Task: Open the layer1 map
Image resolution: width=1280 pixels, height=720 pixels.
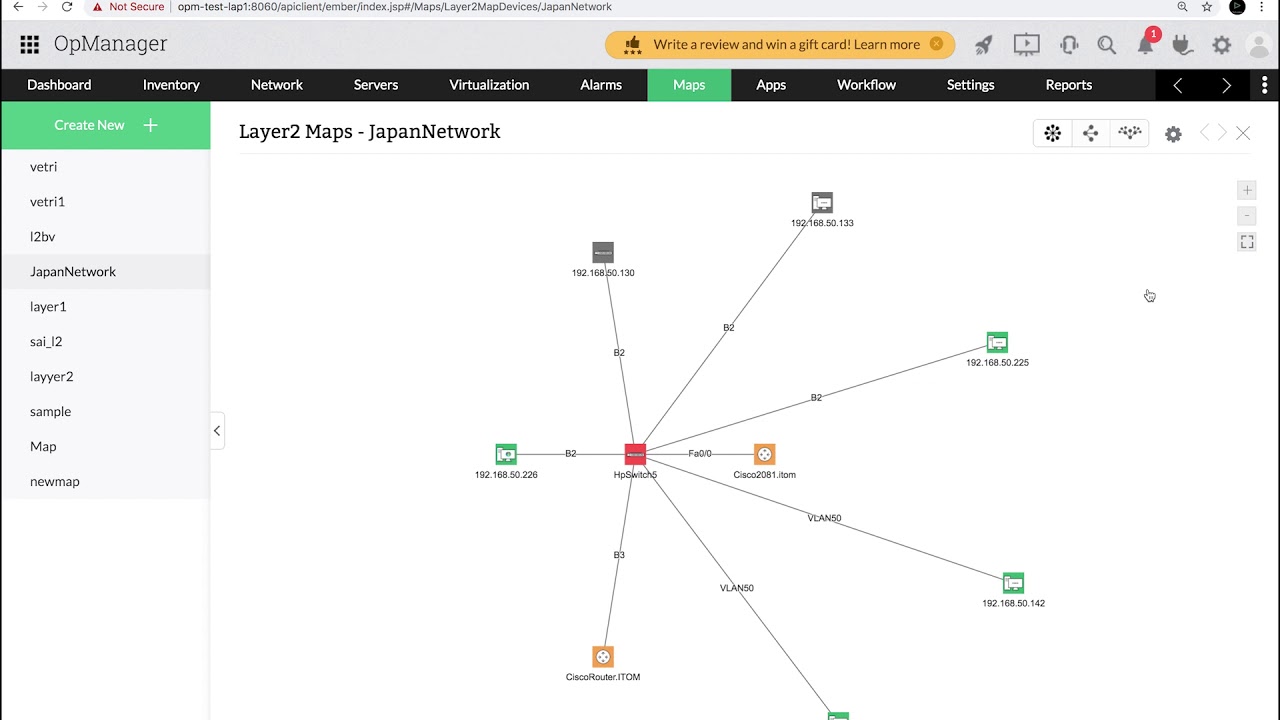Action: (x=105, y=307)
